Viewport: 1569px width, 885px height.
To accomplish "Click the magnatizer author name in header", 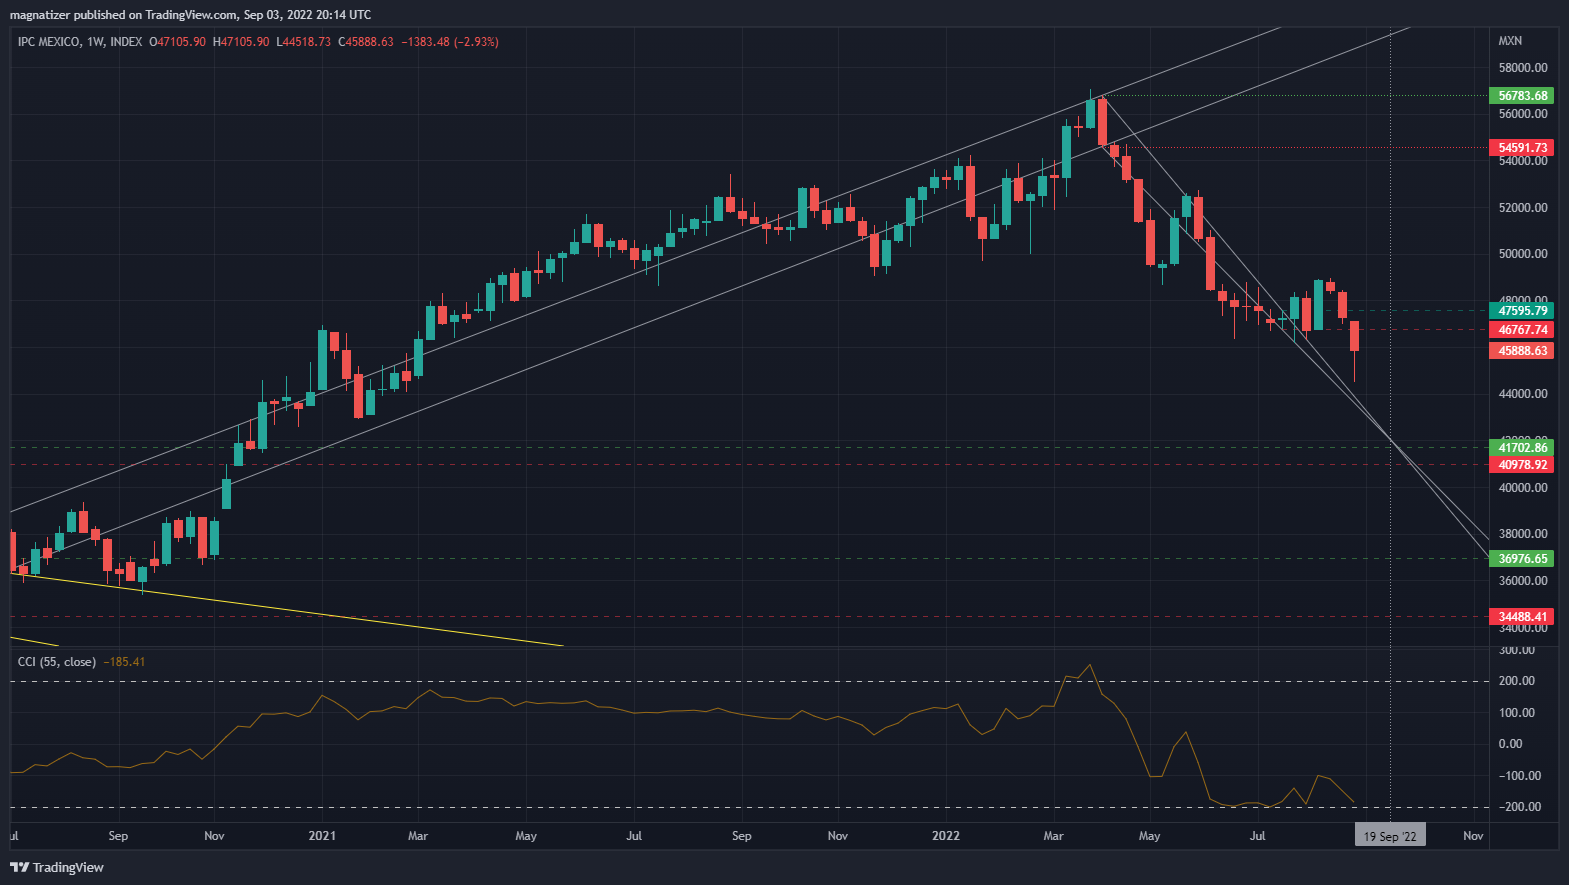I will tap(39, 15).
